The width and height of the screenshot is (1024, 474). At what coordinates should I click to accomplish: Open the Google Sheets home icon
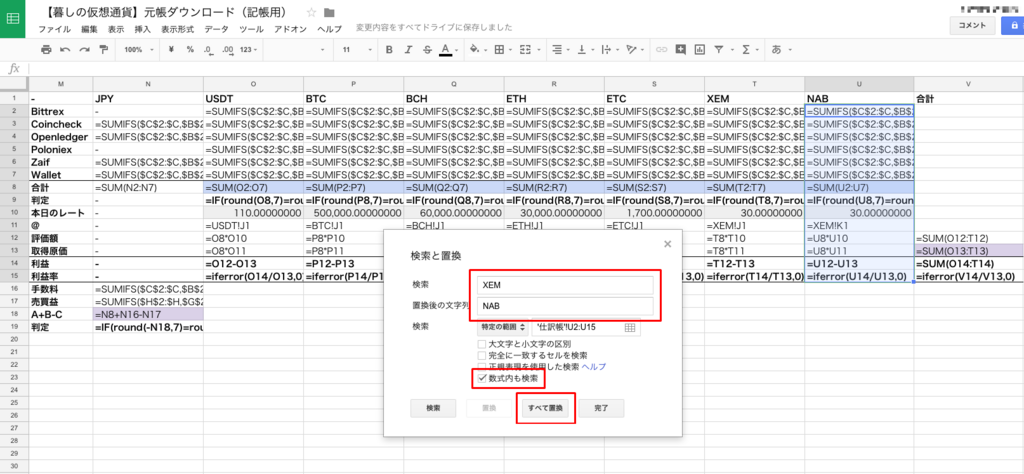click(x=12, y=19)
